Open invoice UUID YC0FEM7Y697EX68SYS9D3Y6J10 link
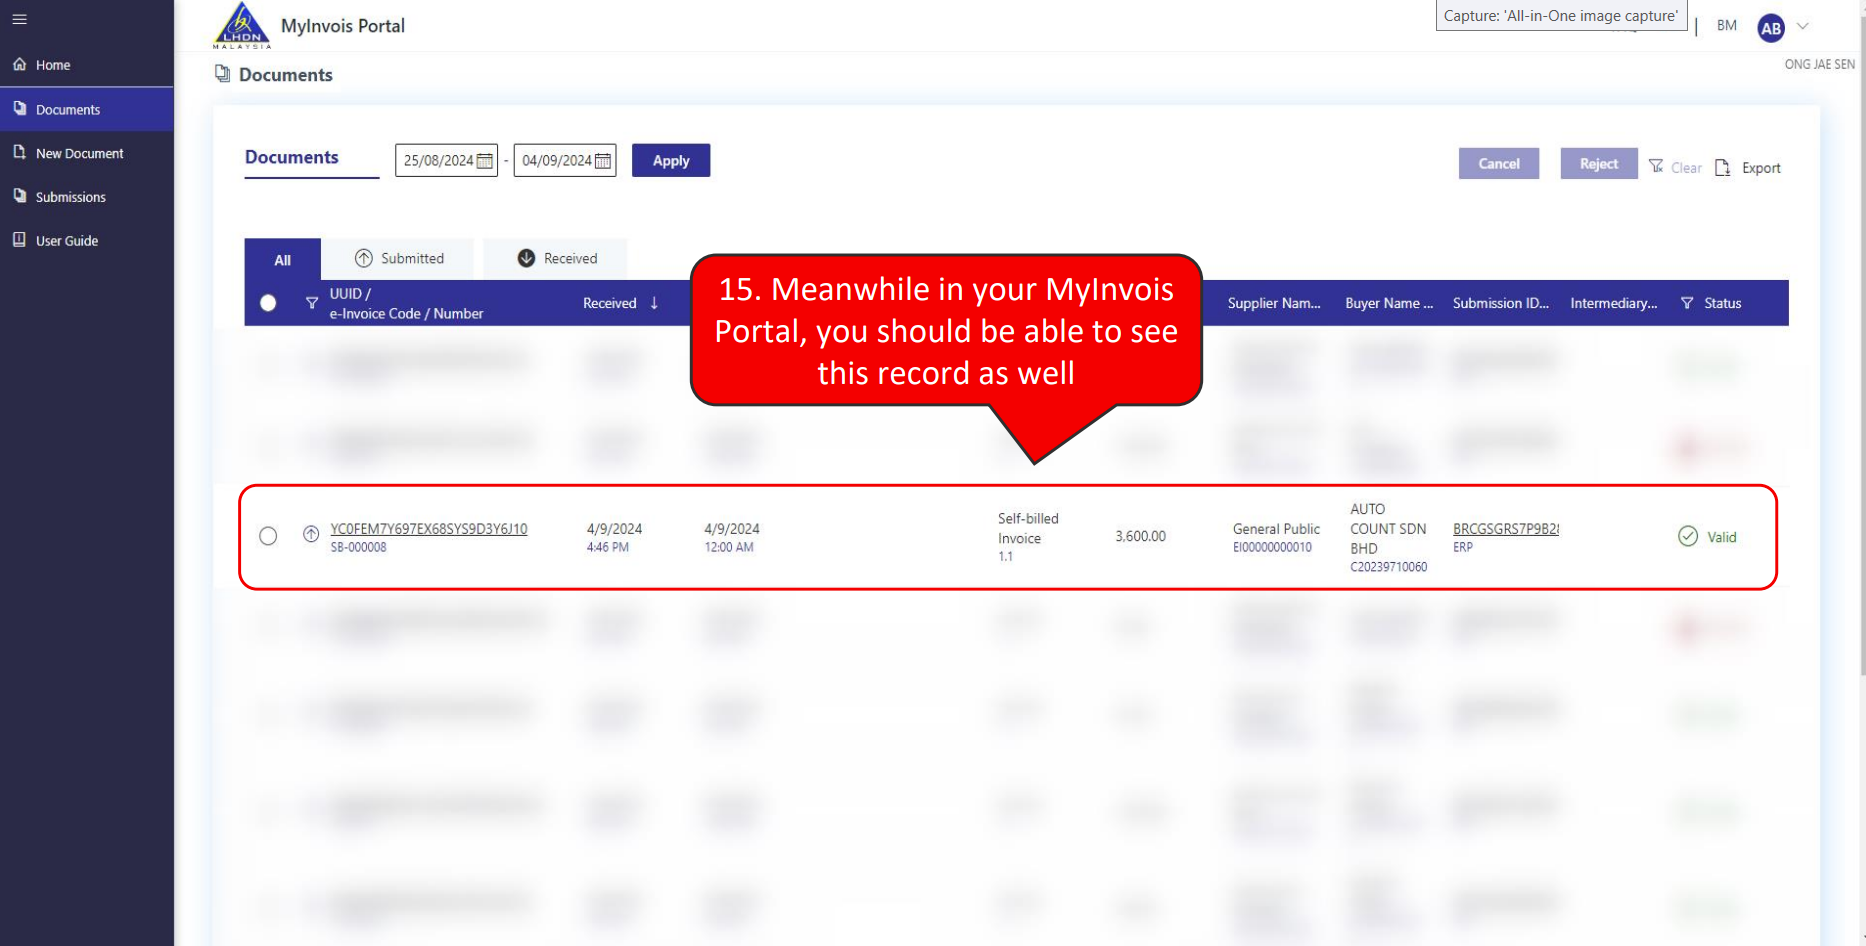Screen dimensions: 1866x946 click(x=428, y=529)
